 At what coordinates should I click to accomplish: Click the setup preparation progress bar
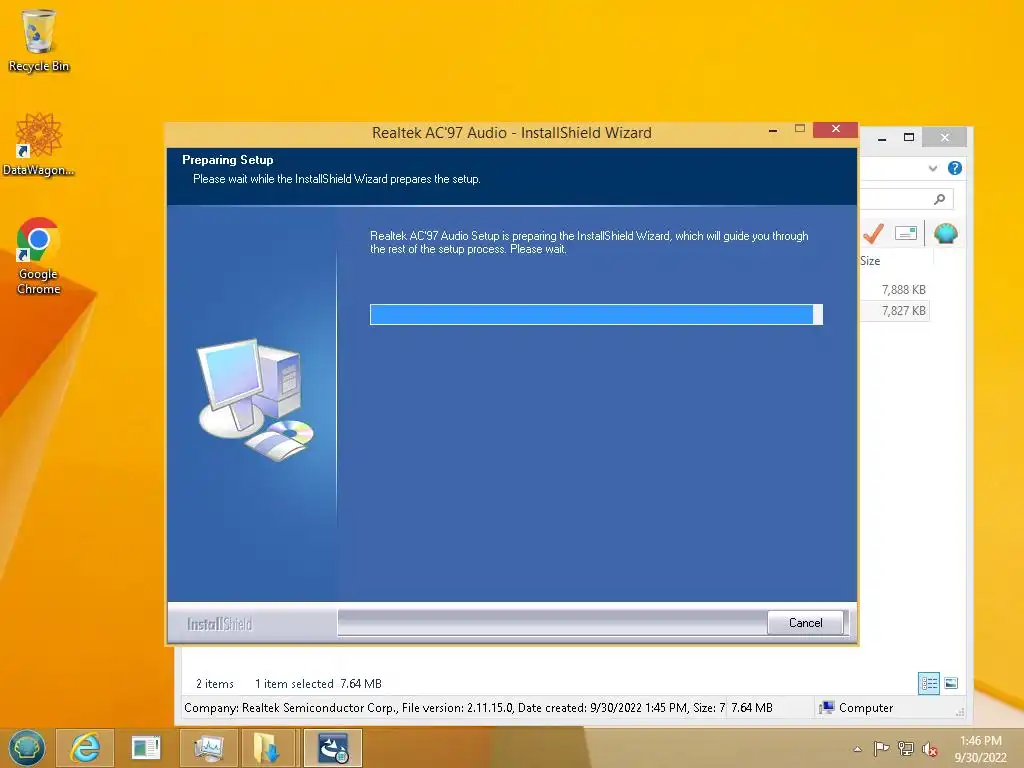coord(596,314)
